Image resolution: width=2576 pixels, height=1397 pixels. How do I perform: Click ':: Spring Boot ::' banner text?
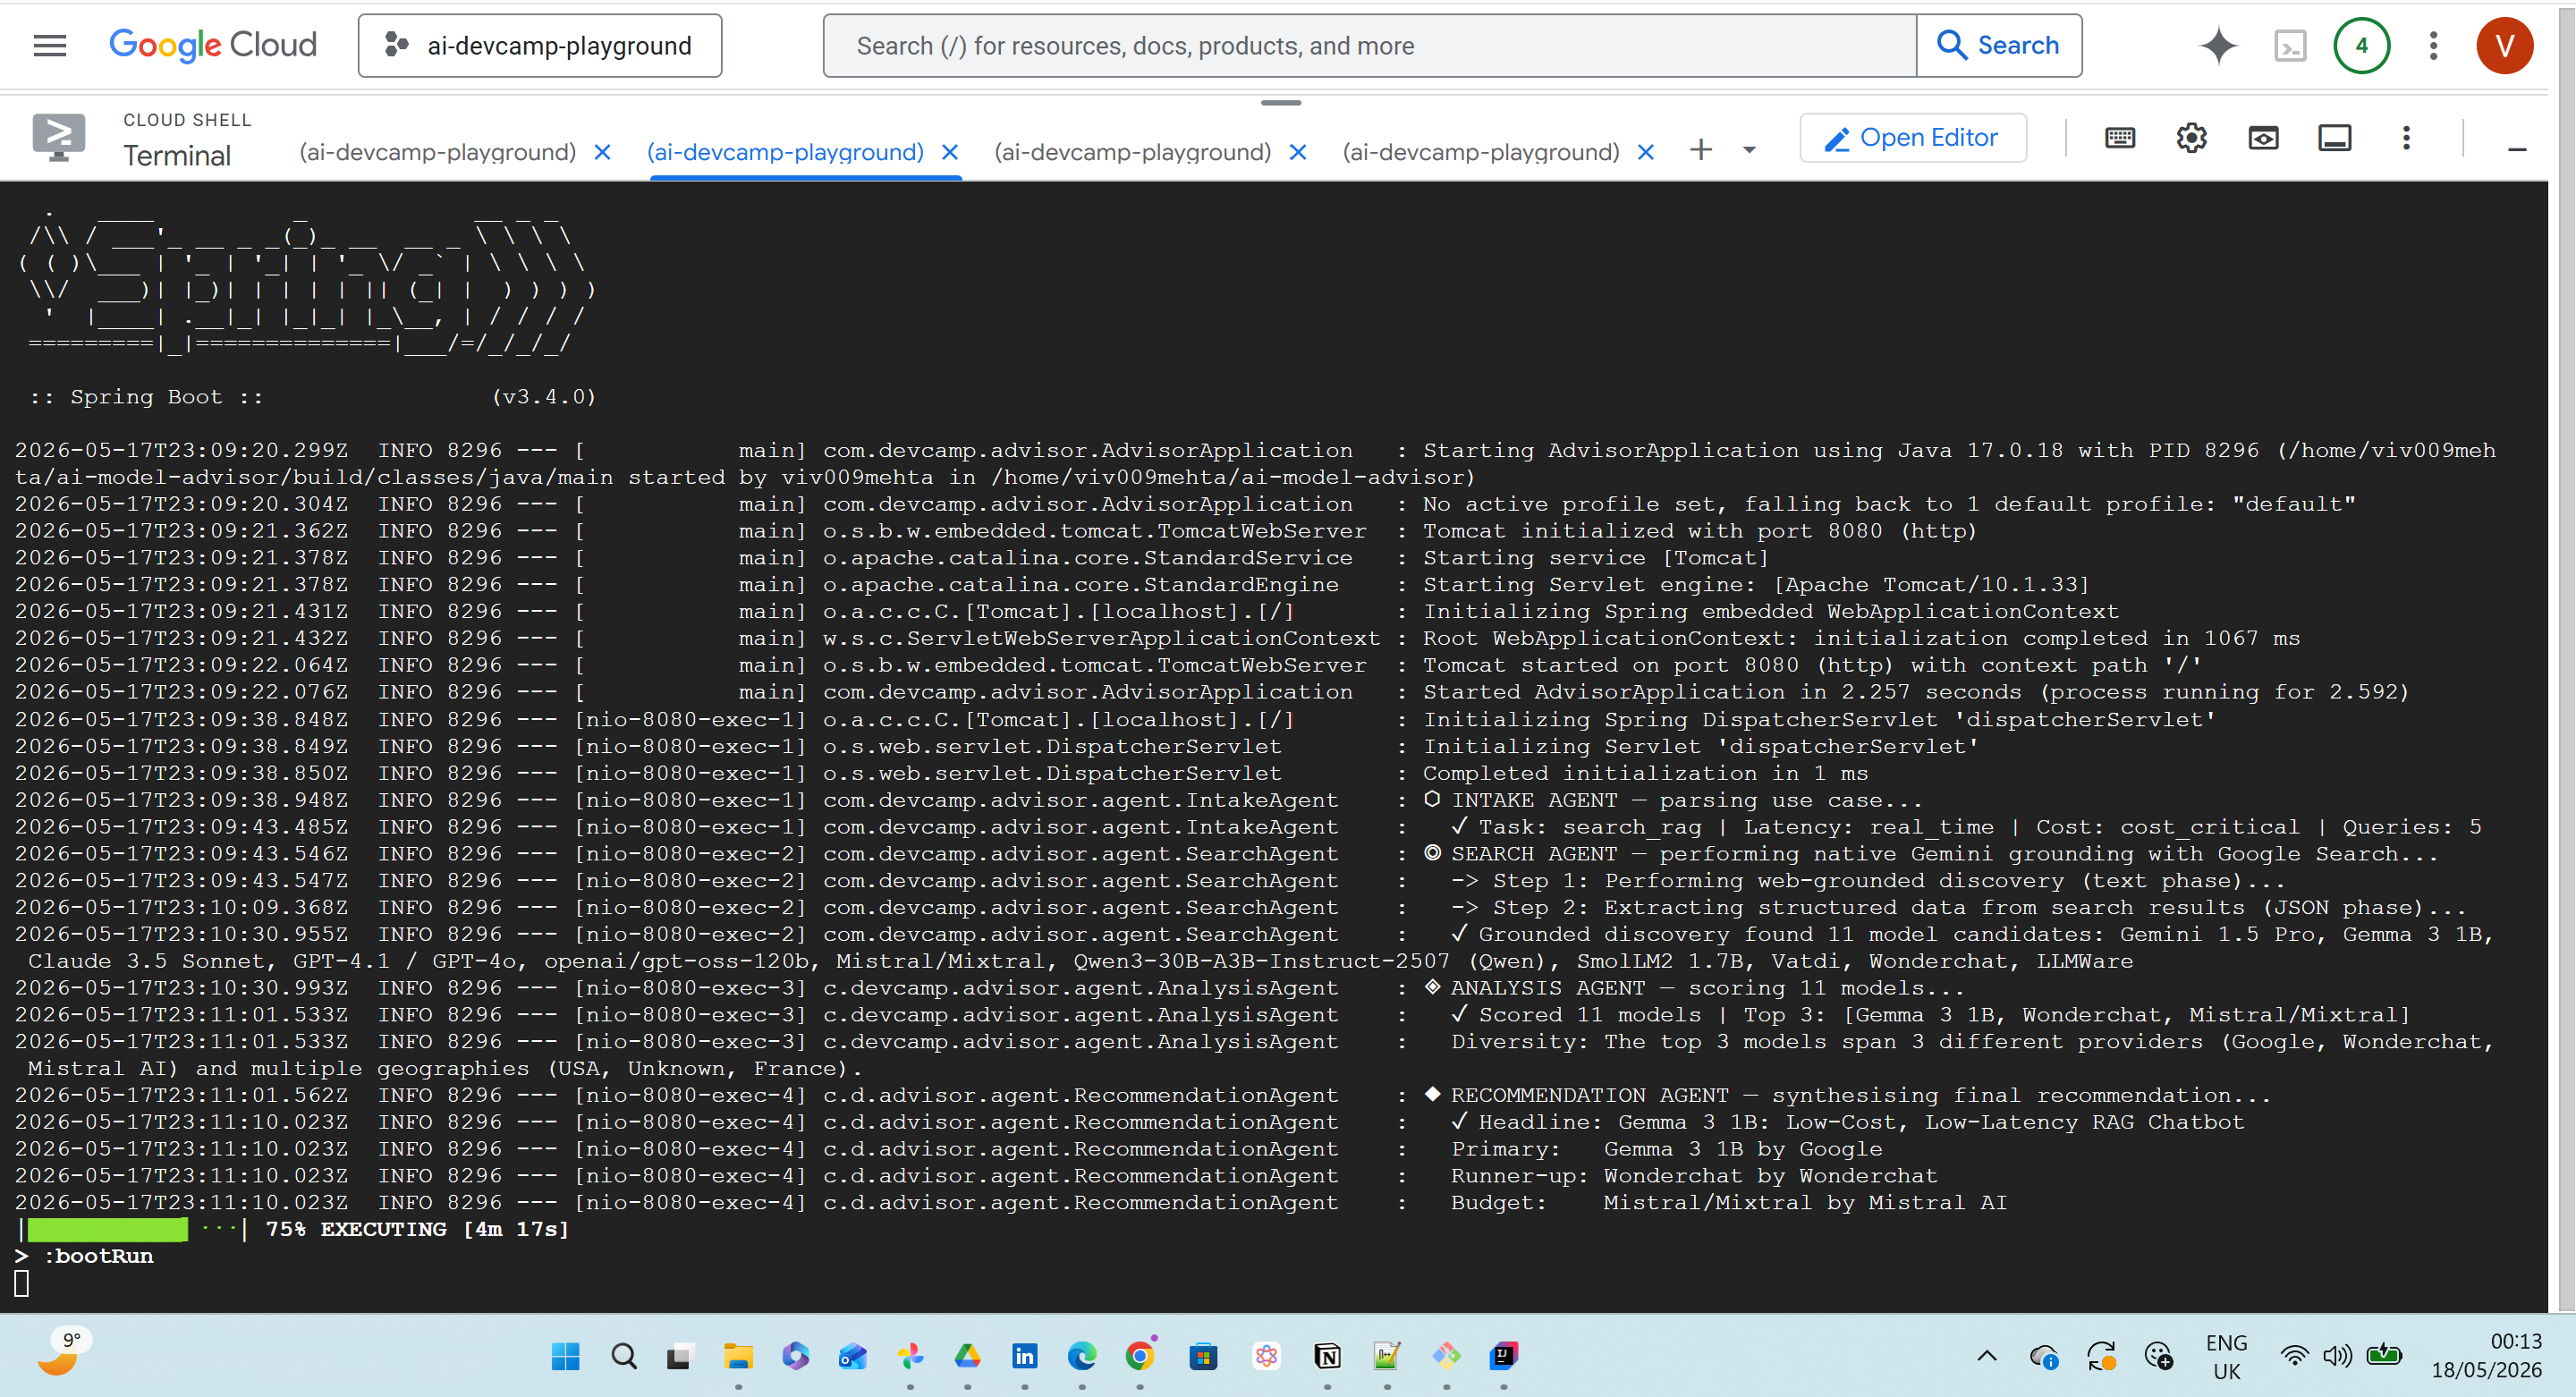[146, 397]
